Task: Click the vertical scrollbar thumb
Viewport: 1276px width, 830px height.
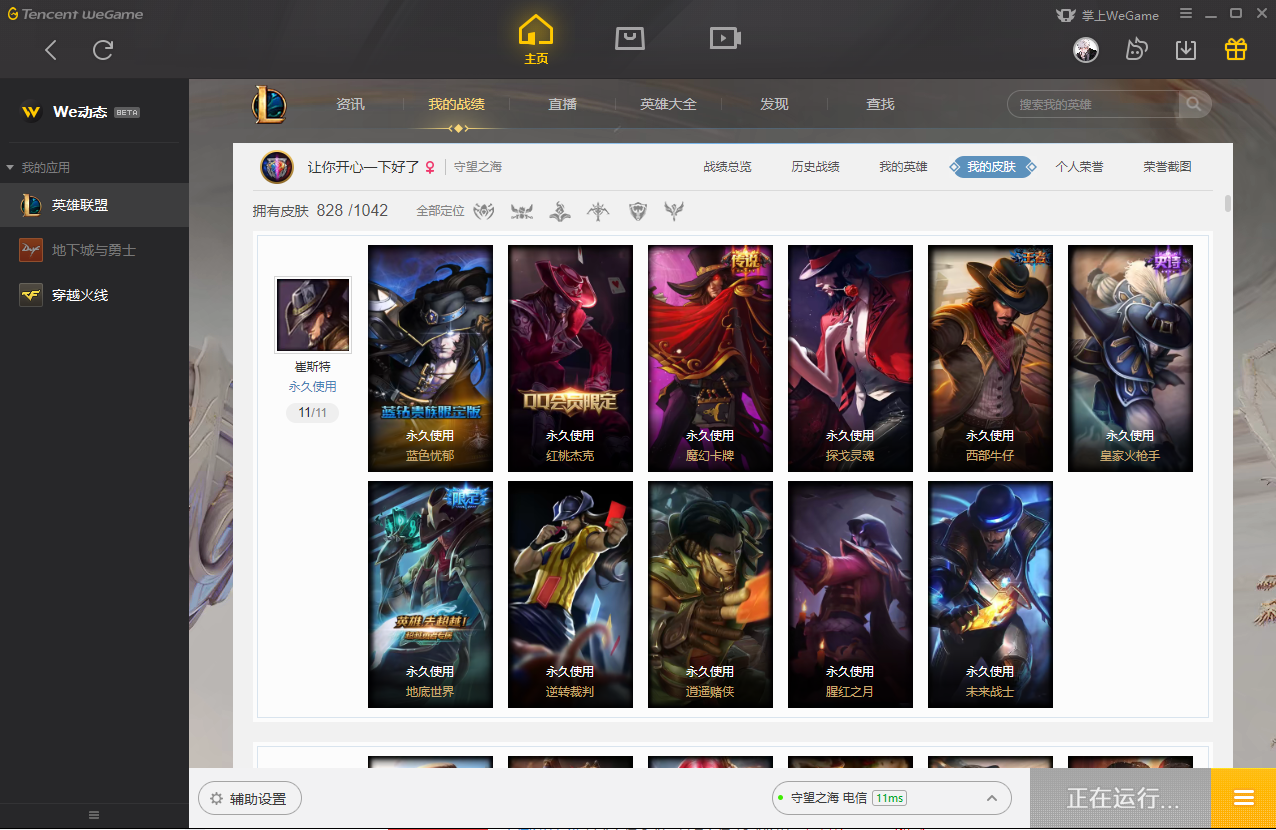Action: pos(1227,204)
